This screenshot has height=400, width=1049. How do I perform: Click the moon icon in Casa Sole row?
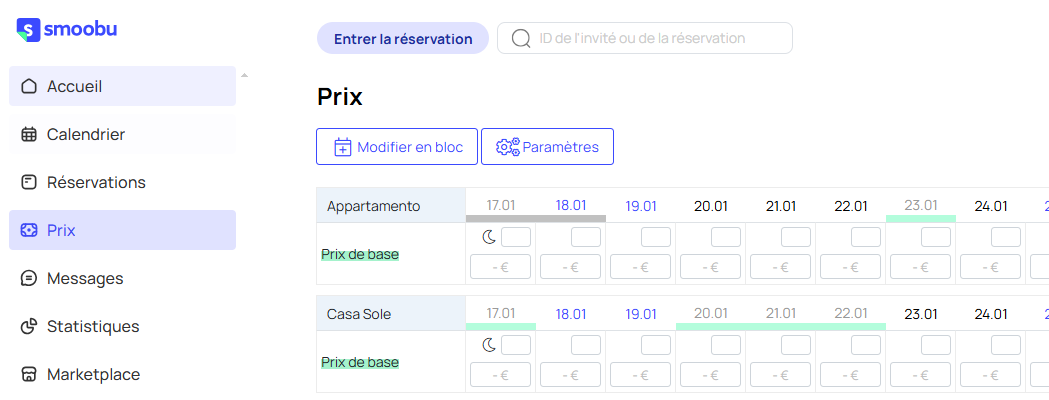[489, 345]
